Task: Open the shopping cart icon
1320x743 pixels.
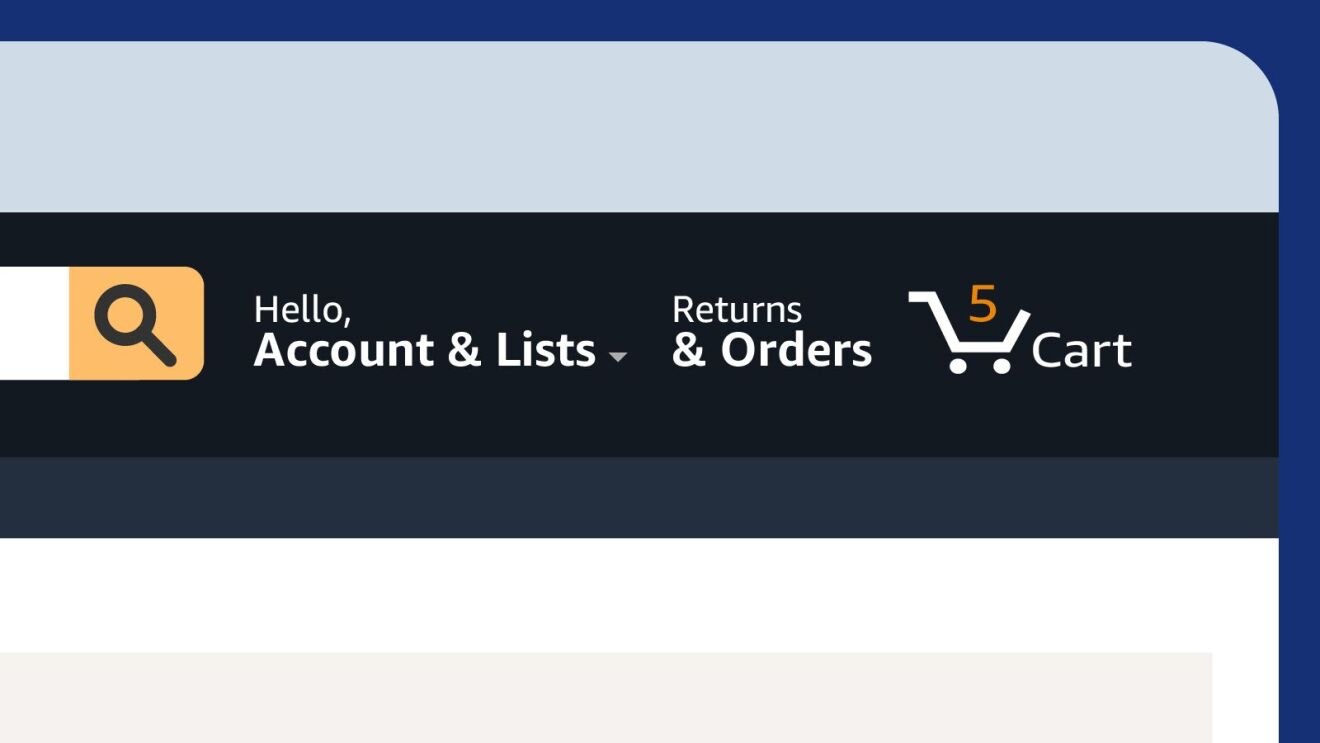Action: 968,331
